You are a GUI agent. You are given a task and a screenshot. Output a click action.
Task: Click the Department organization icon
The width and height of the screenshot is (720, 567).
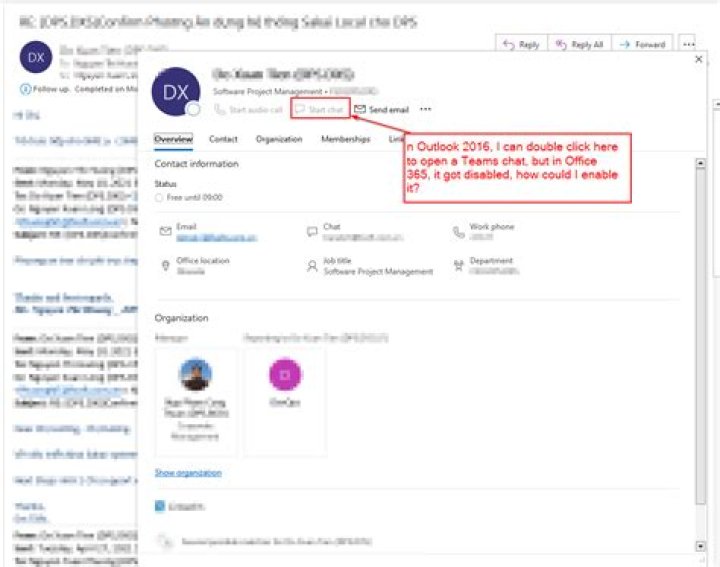(x=458, y=265)
